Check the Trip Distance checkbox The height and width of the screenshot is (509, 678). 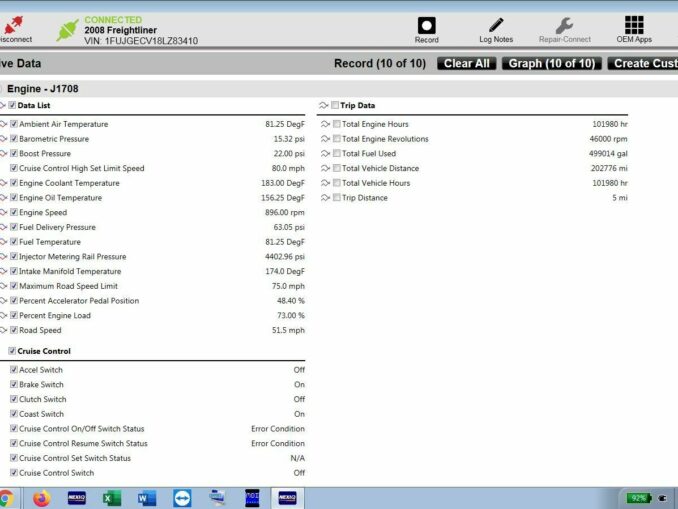pyautogui.click(x=337, y=198)
